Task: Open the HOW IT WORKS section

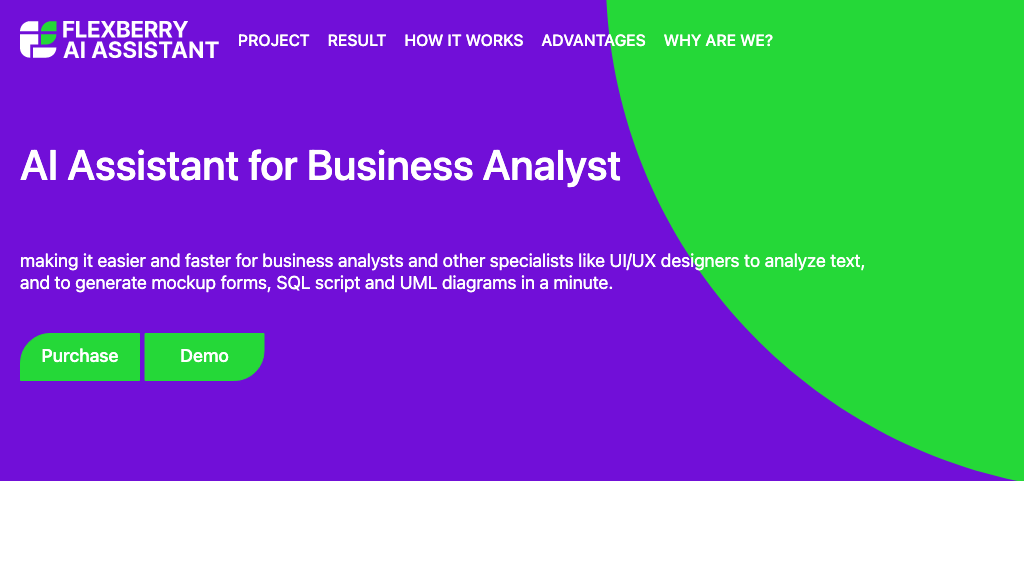Action: [463, 41]
